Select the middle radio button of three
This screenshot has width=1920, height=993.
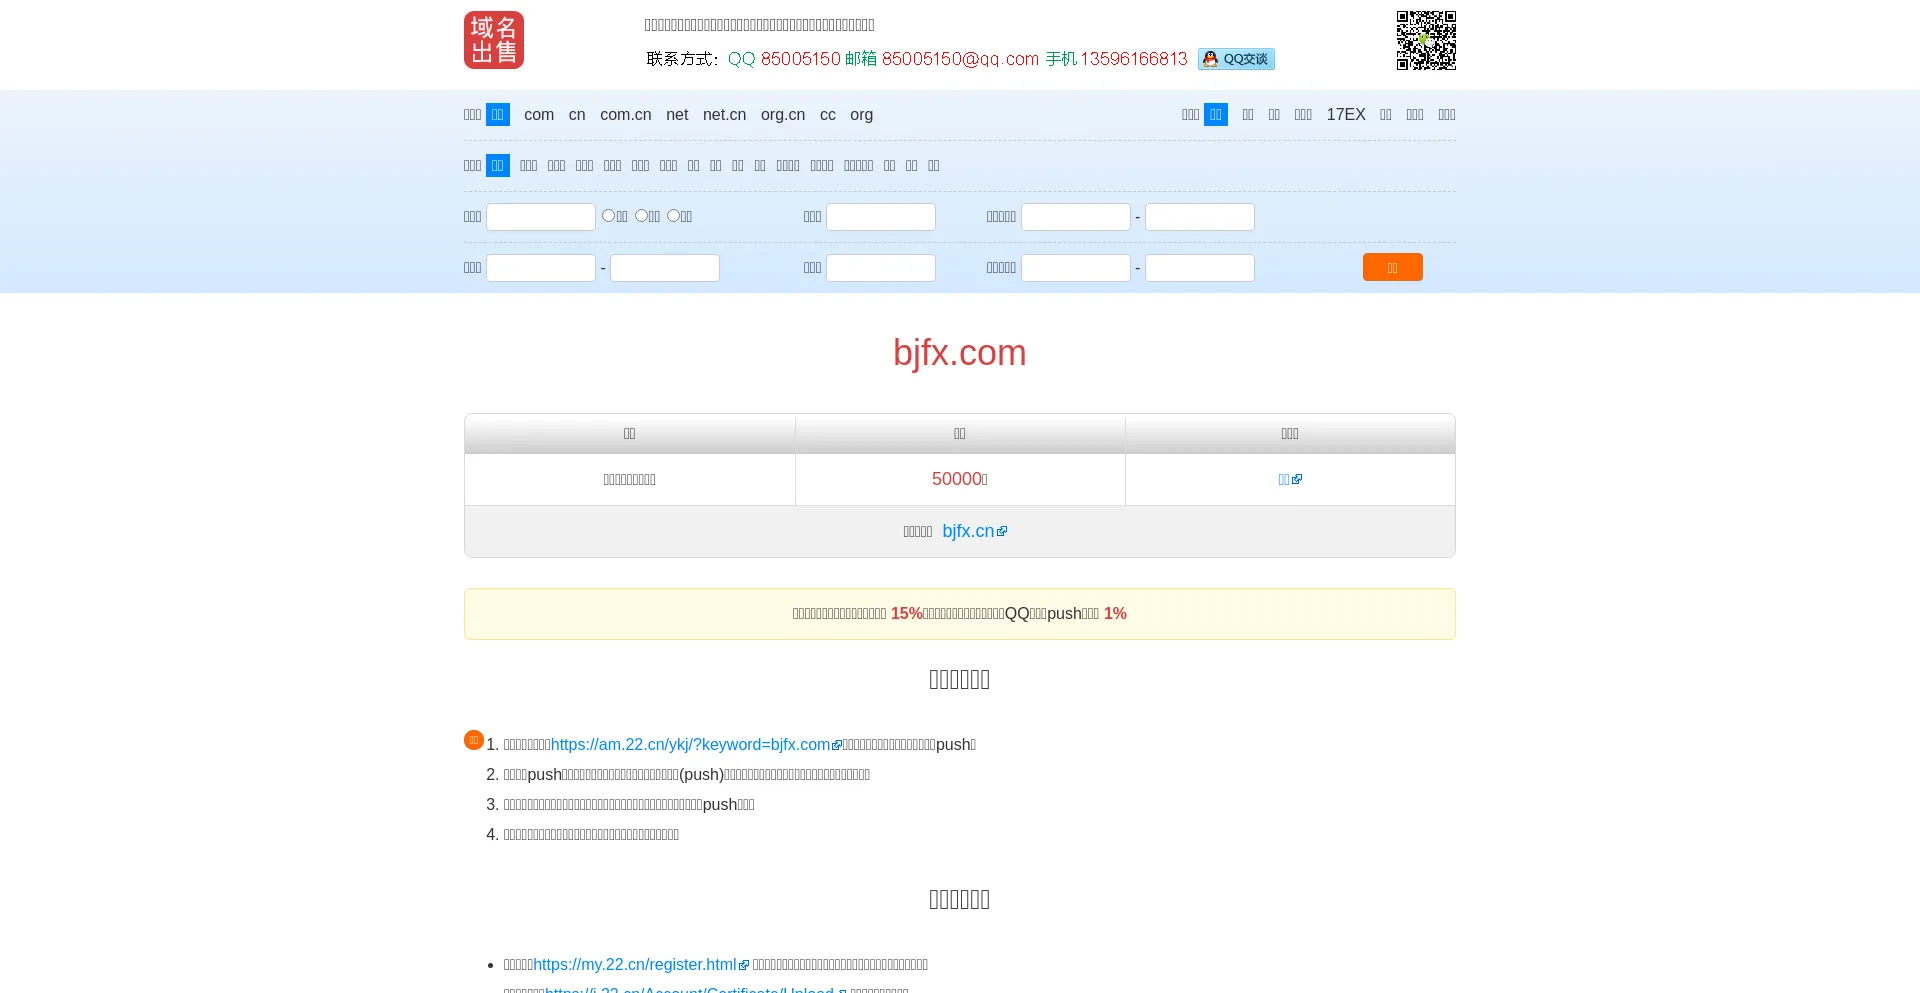click(x=641, y=216)
